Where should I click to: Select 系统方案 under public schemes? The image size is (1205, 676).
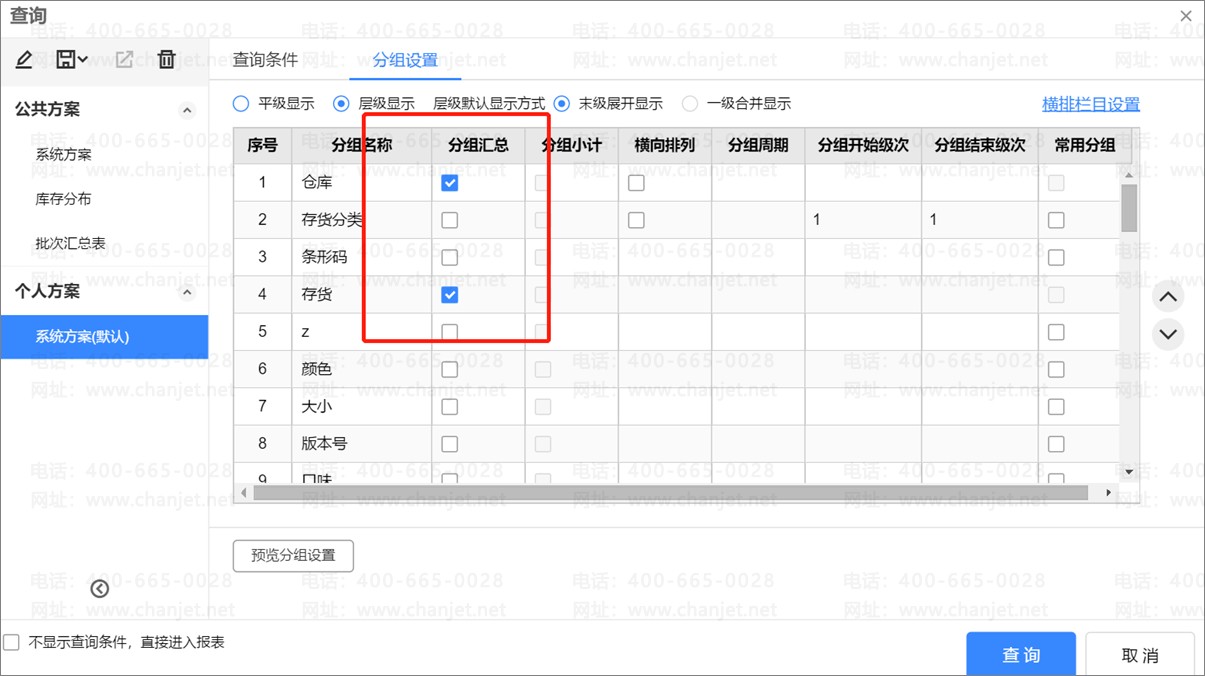click(x=64, y=154)
